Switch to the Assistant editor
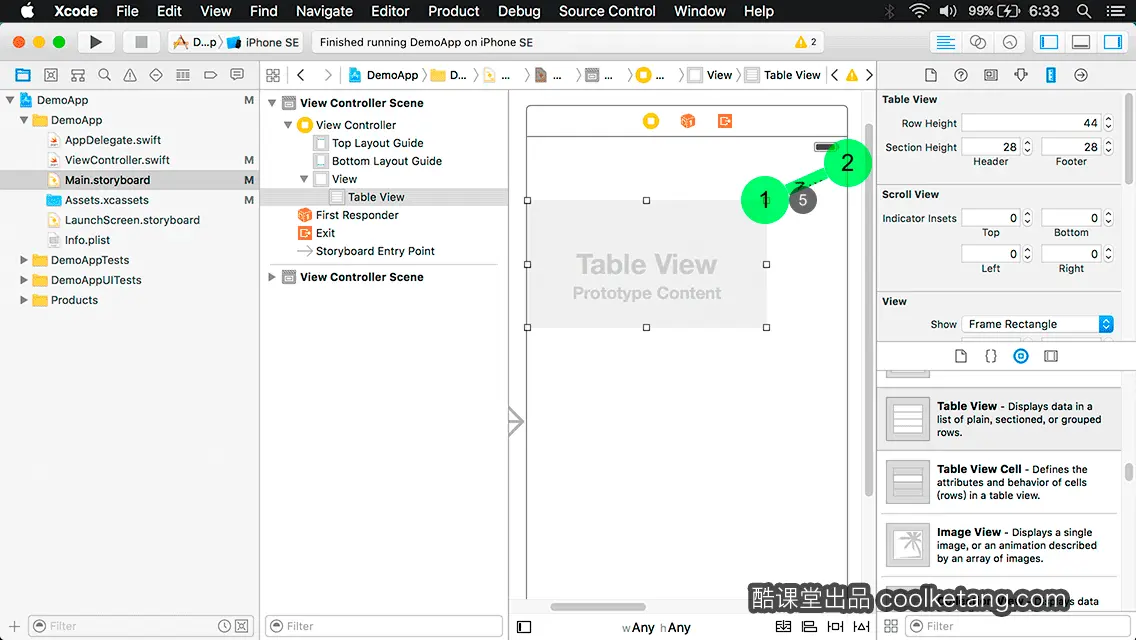Viewport: 1136px width, 640px height. click(977, 42)
